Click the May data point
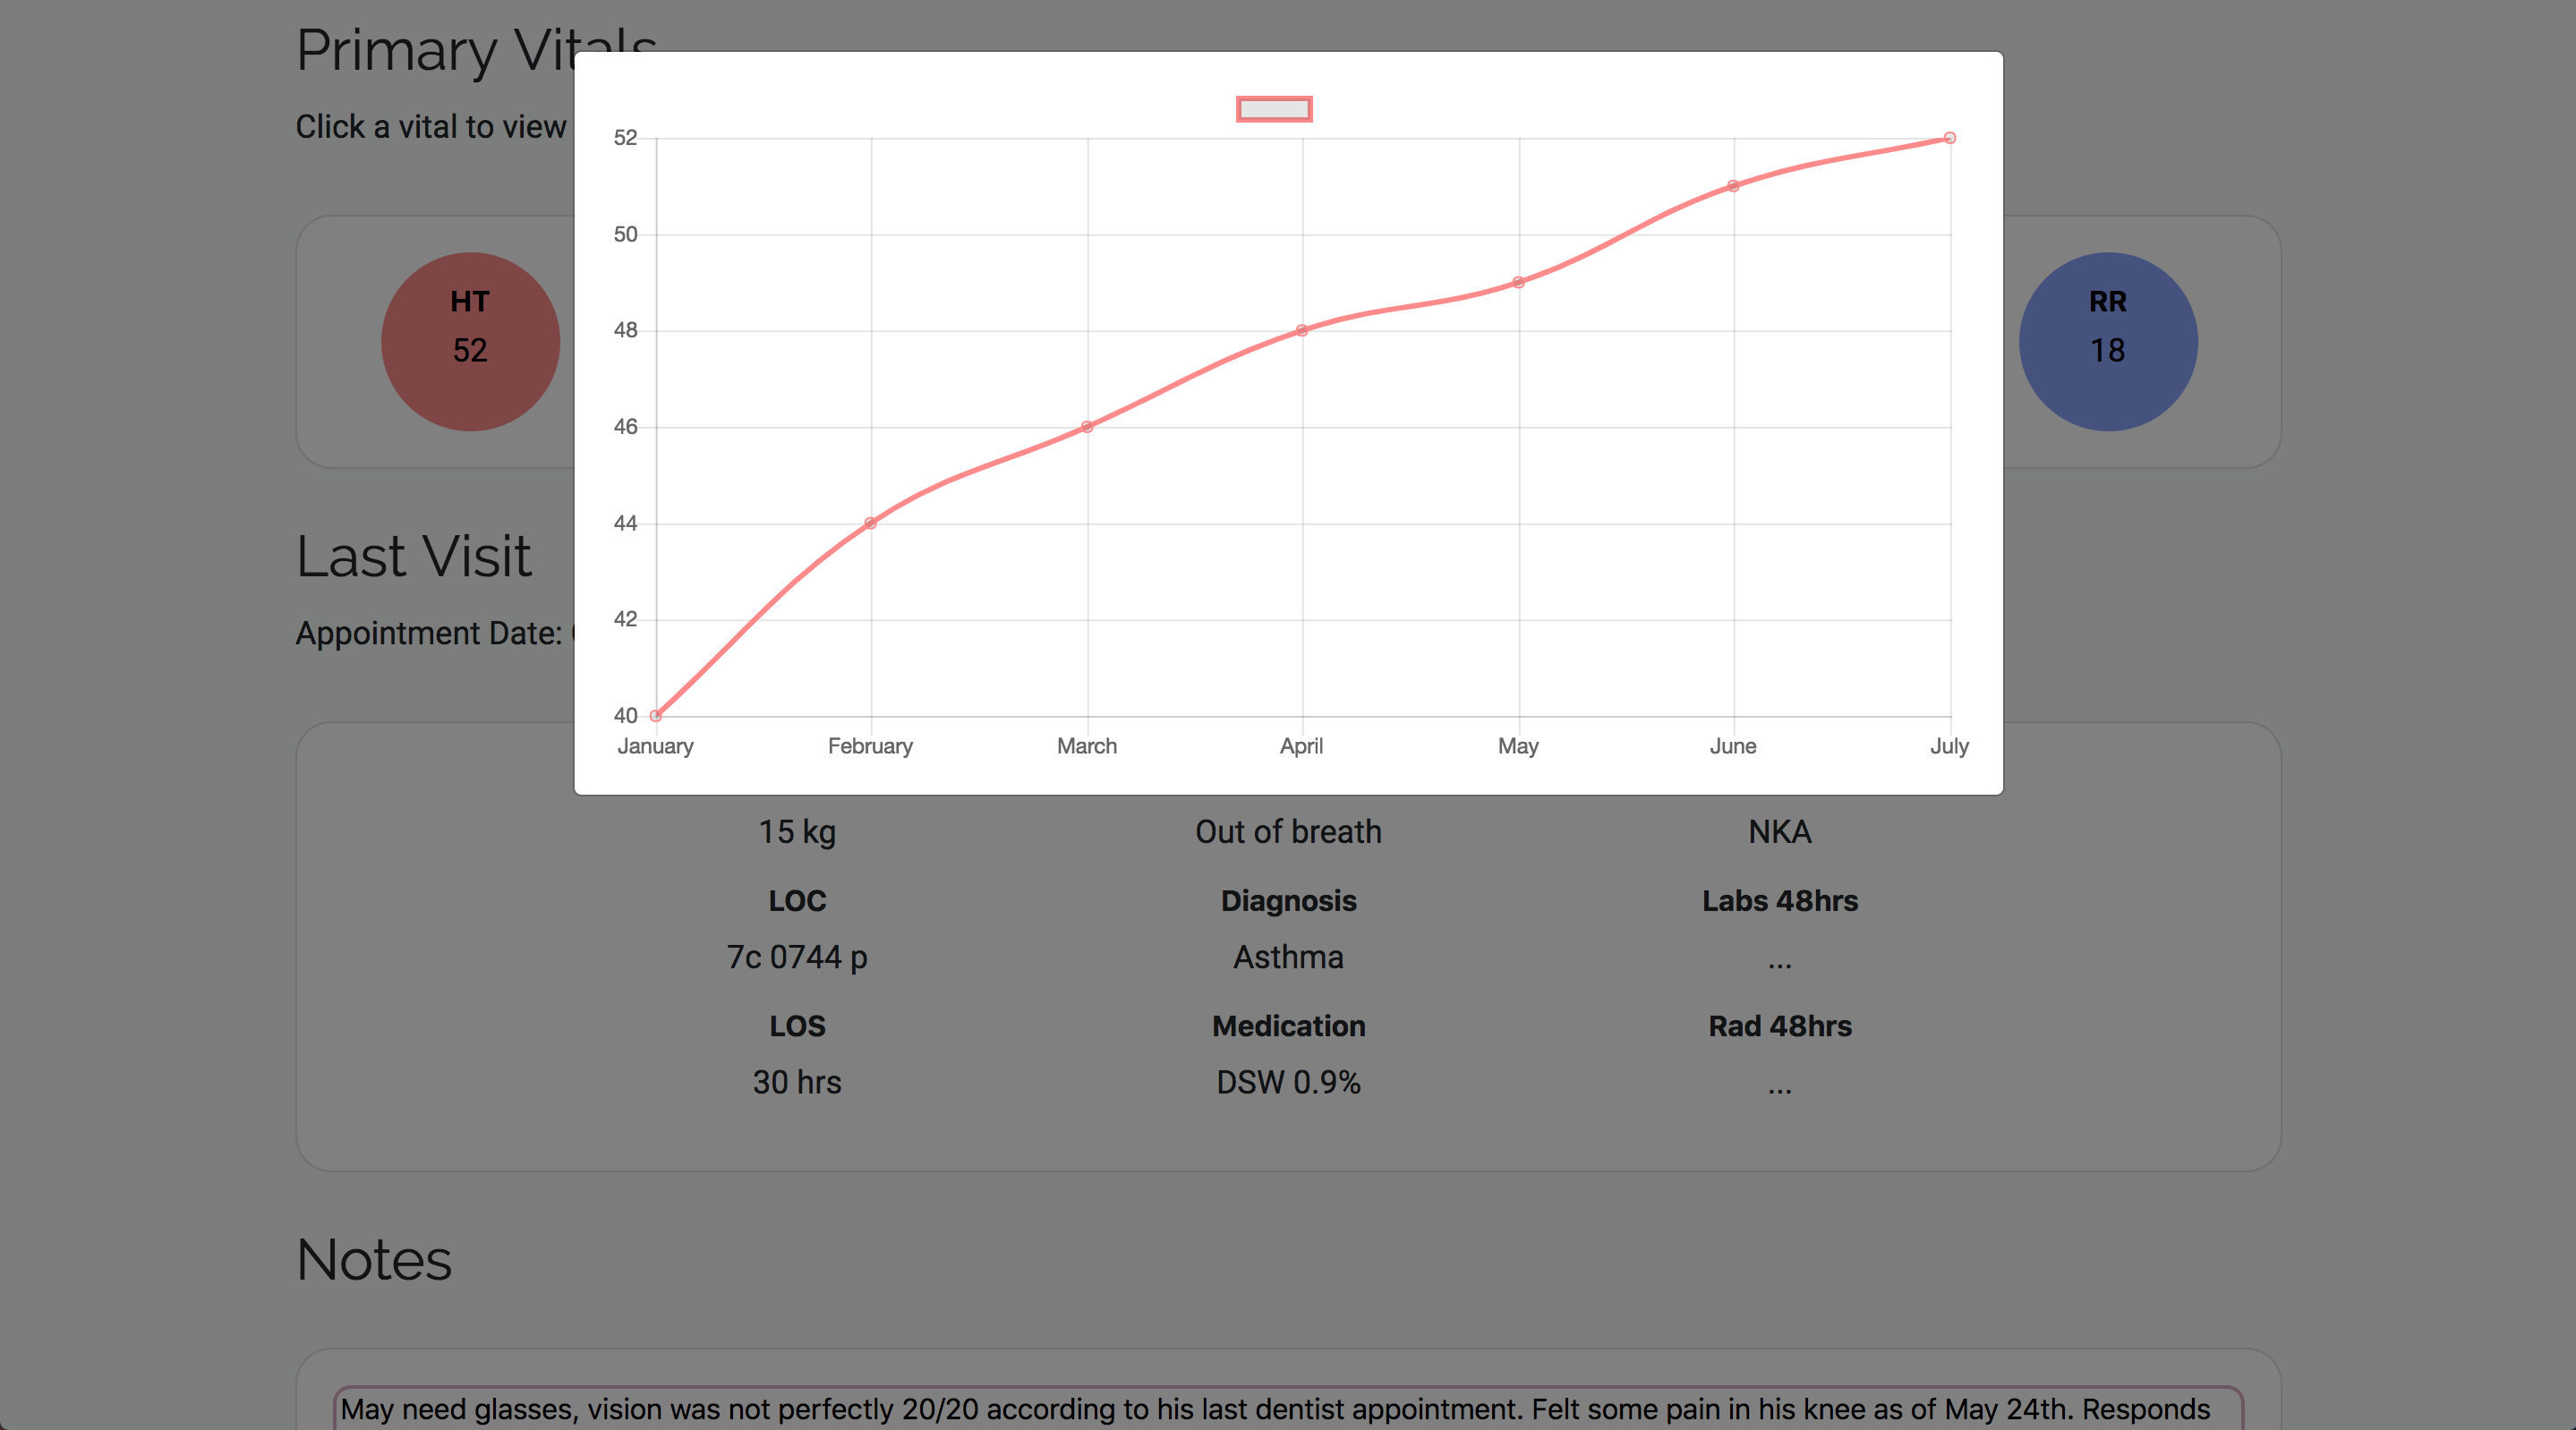This screenshot has height=1430, width=2576. tap(1518, 282)
